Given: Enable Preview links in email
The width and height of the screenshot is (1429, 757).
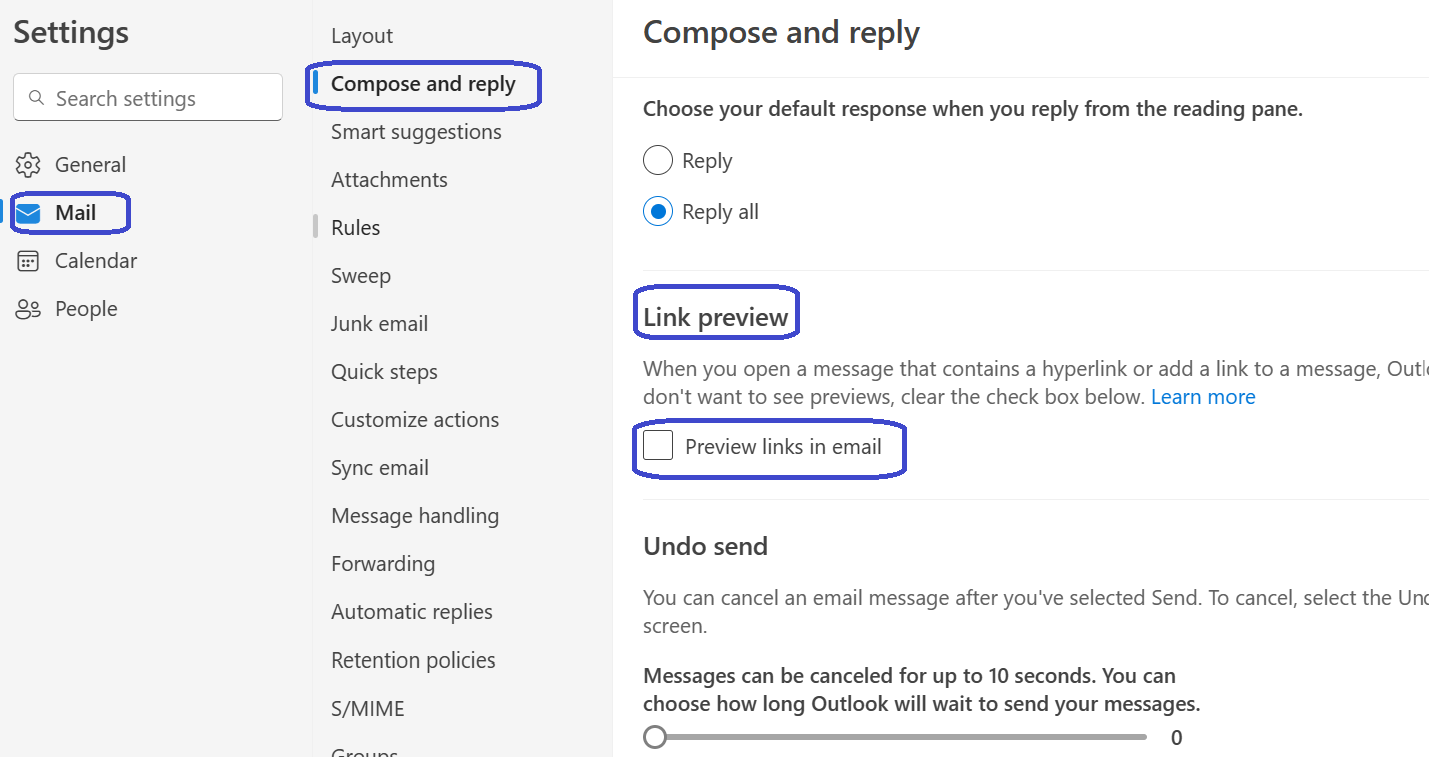Looking at the screenshot, I should [x=657, y=444].
